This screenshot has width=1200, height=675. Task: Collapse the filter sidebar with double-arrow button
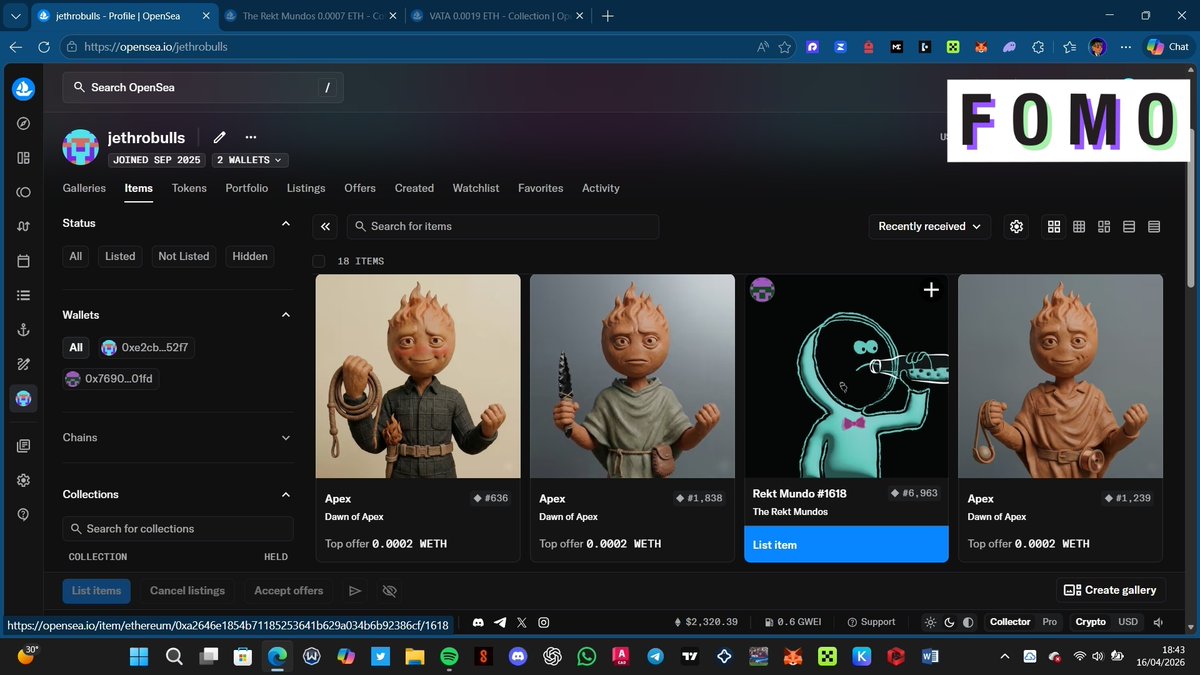325,227
